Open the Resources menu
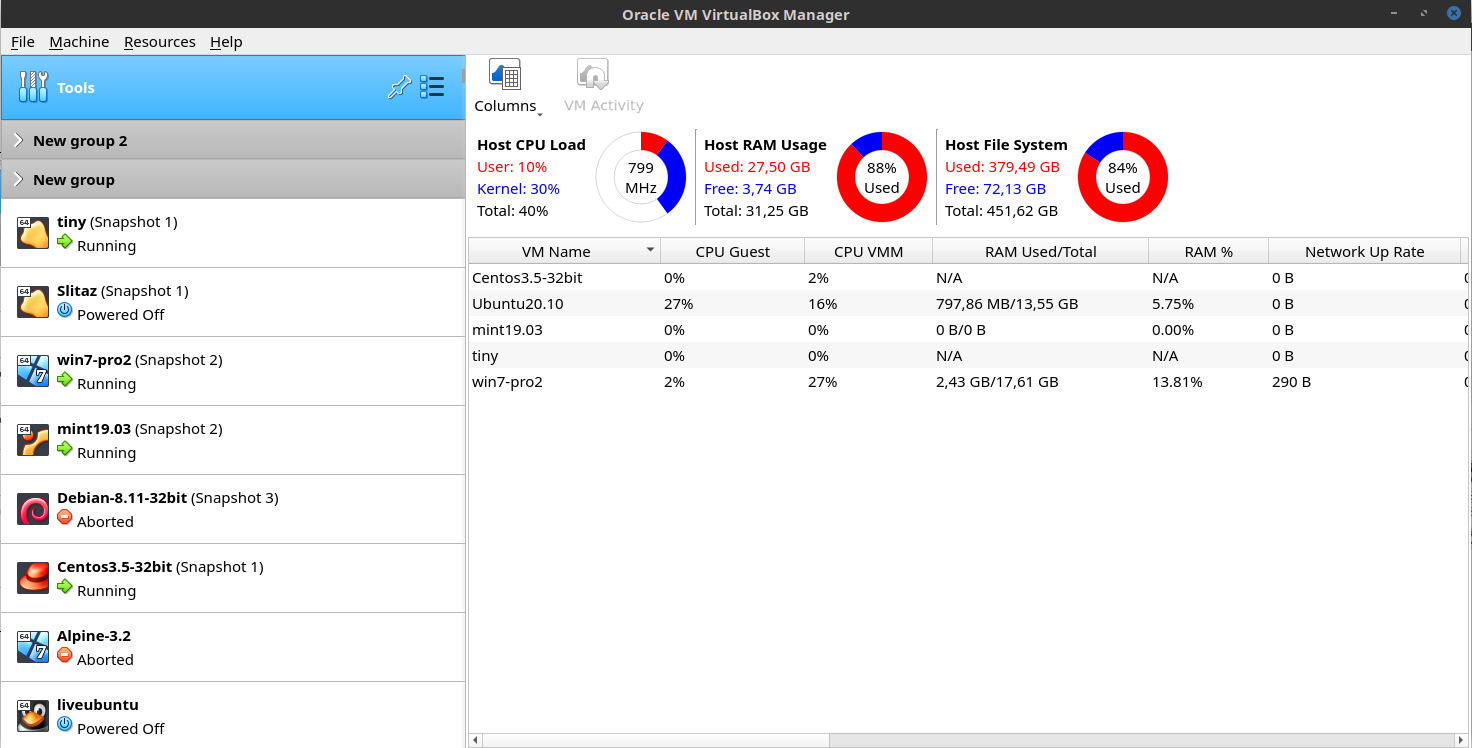Screen dimensions: 1472x748 (x=160, y=42)
